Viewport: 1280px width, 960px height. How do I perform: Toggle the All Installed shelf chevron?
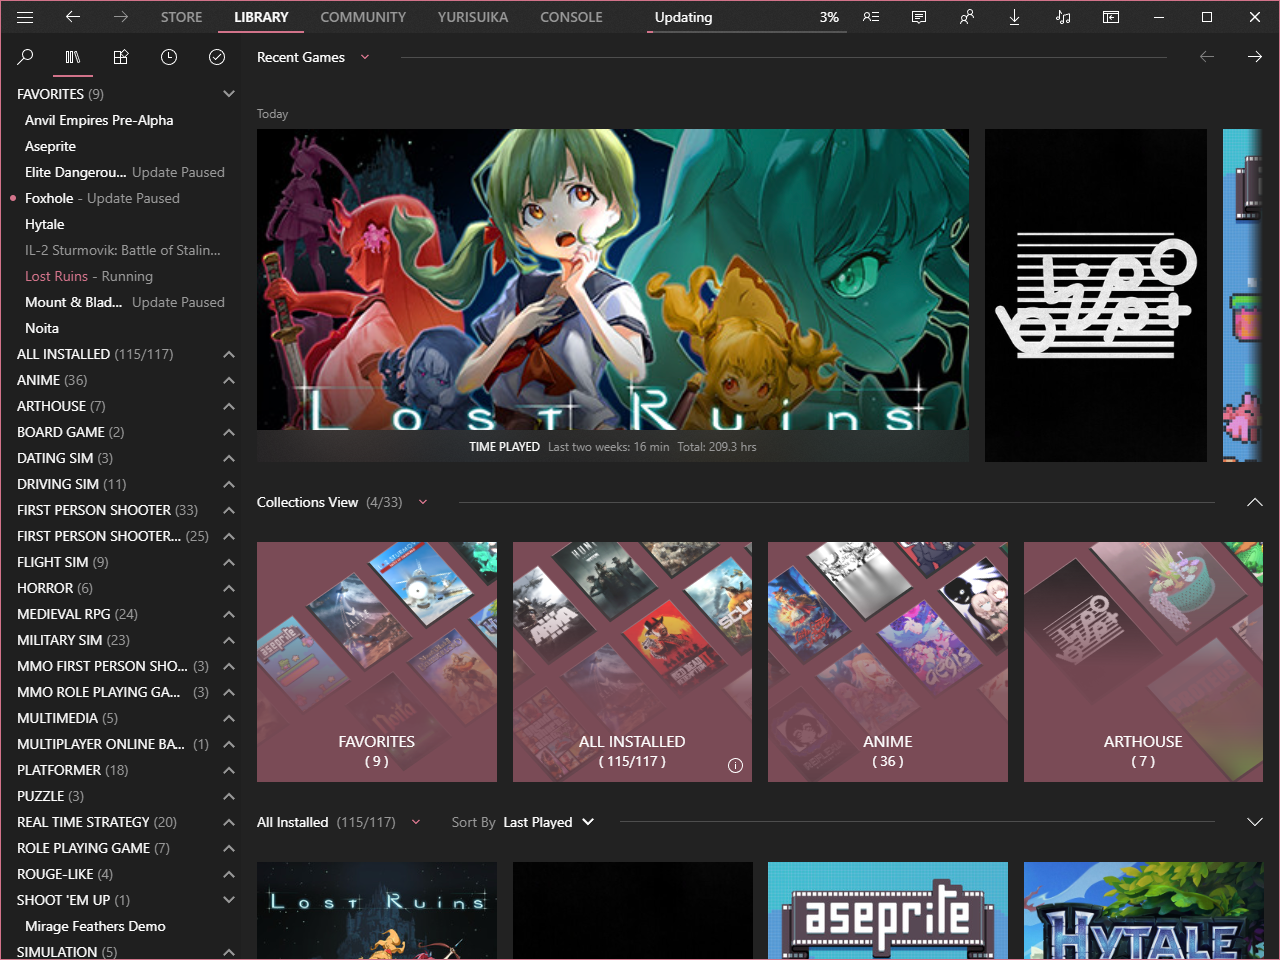coord(1255,822)
